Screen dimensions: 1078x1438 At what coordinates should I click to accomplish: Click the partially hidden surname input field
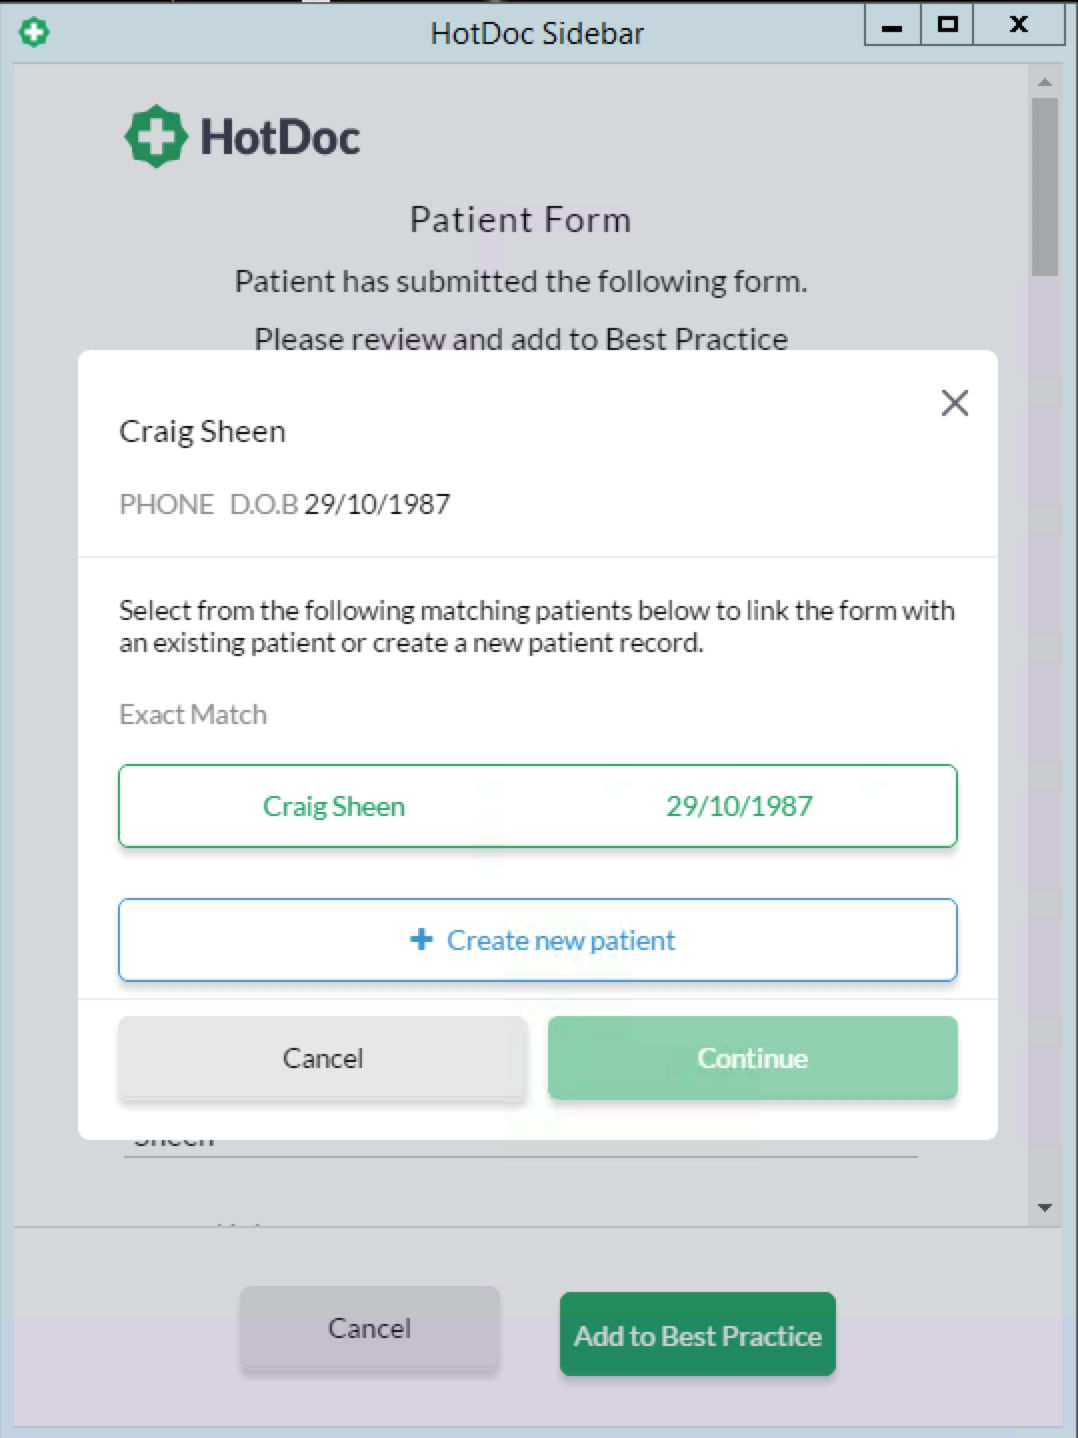(521, 1148)
